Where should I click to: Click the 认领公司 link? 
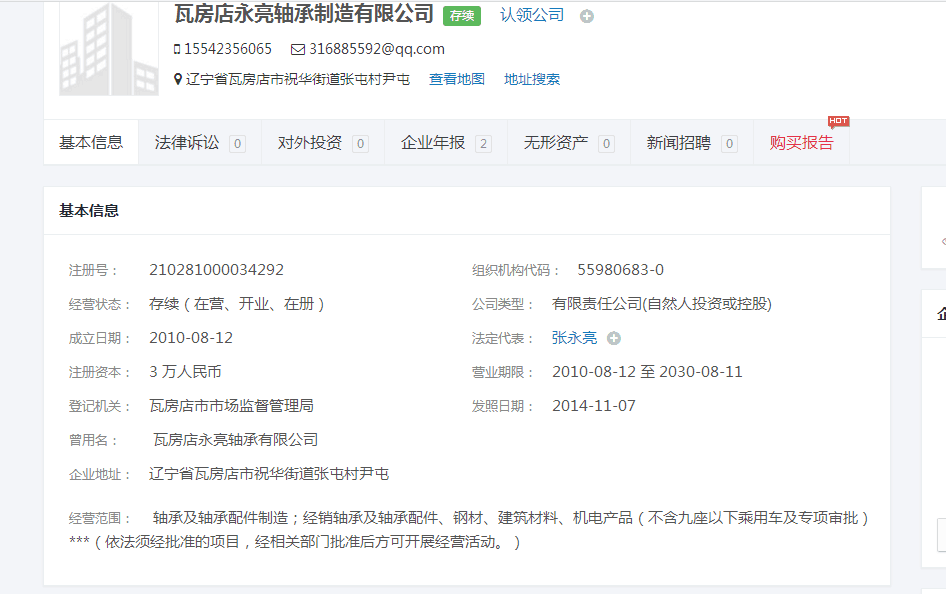[532, 15]
